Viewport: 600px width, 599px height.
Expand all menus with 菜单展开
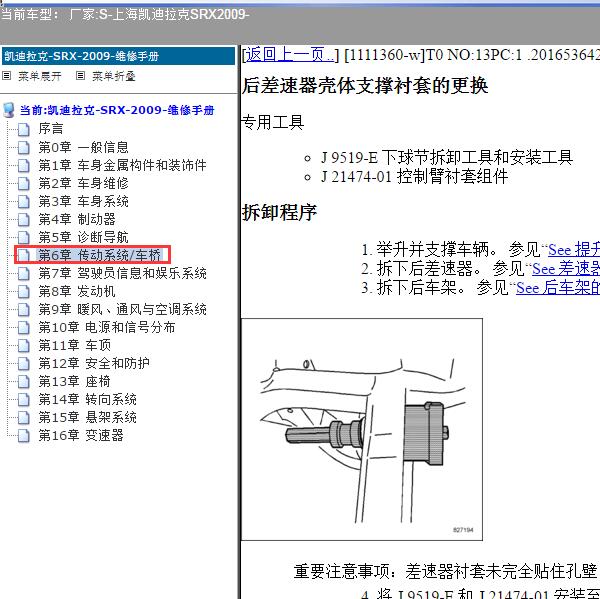40,76
